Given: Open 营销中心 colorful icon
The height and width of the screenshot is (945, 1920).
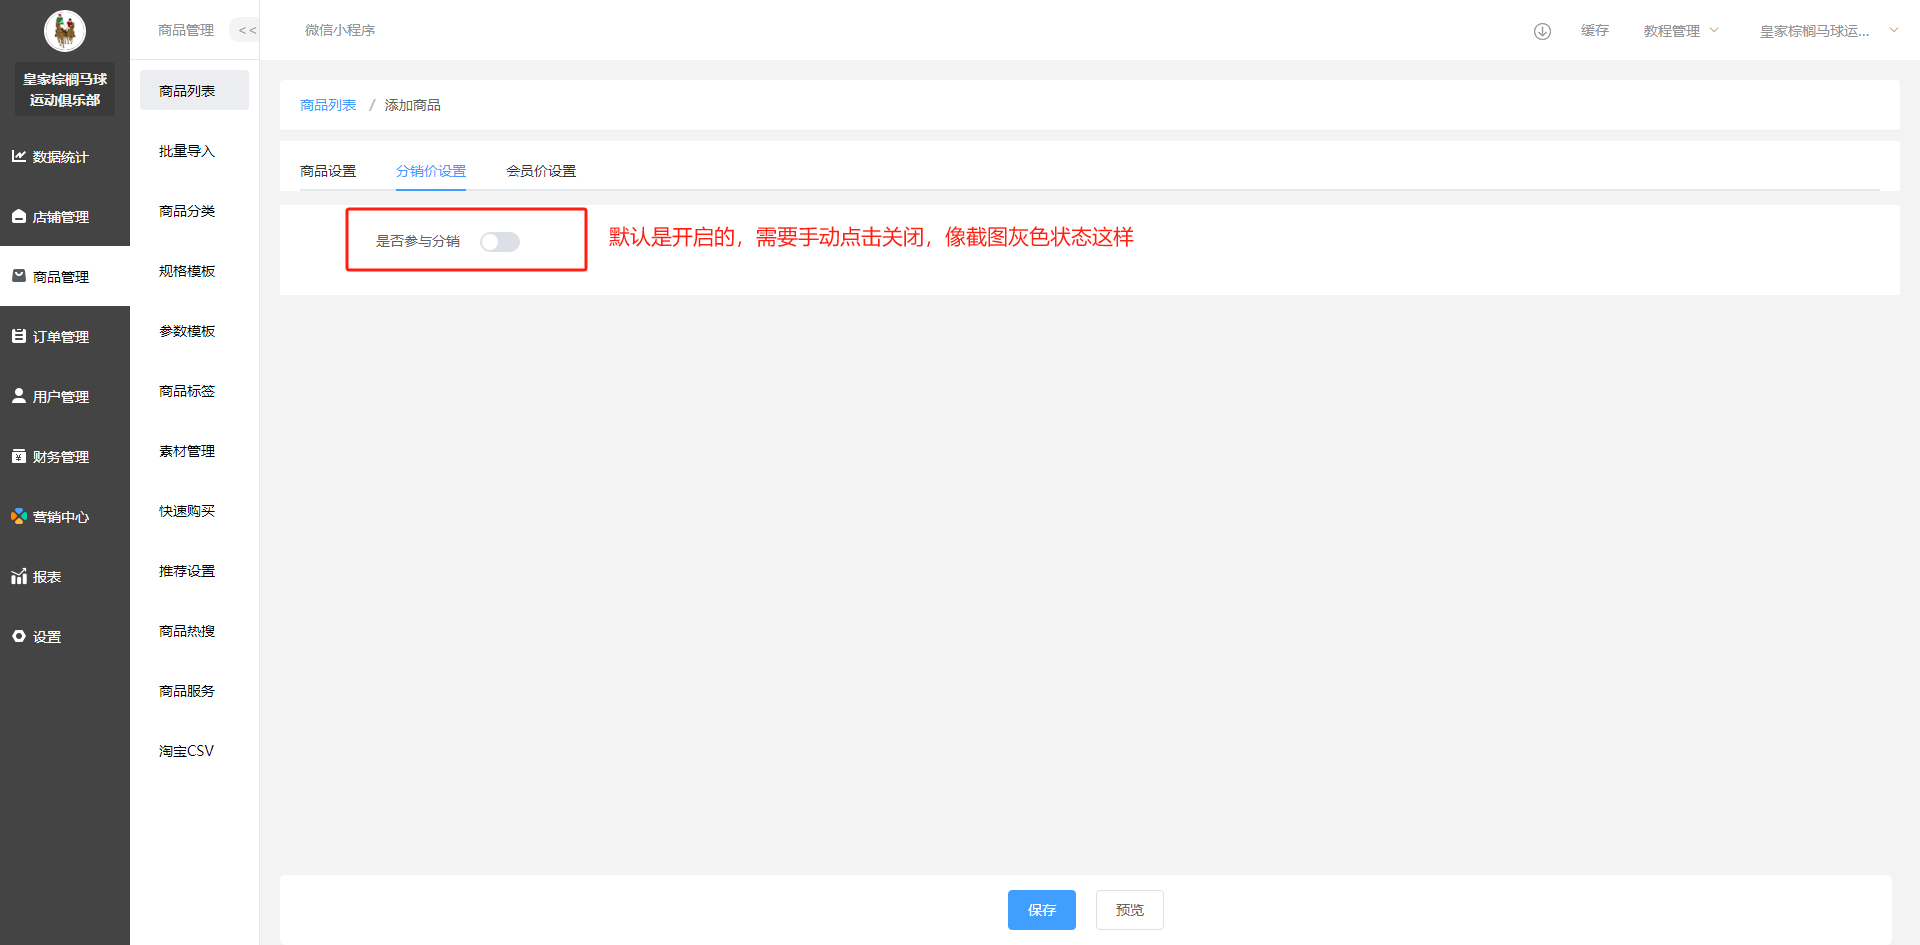Looking at the screenshot, I should click(19, 517).
